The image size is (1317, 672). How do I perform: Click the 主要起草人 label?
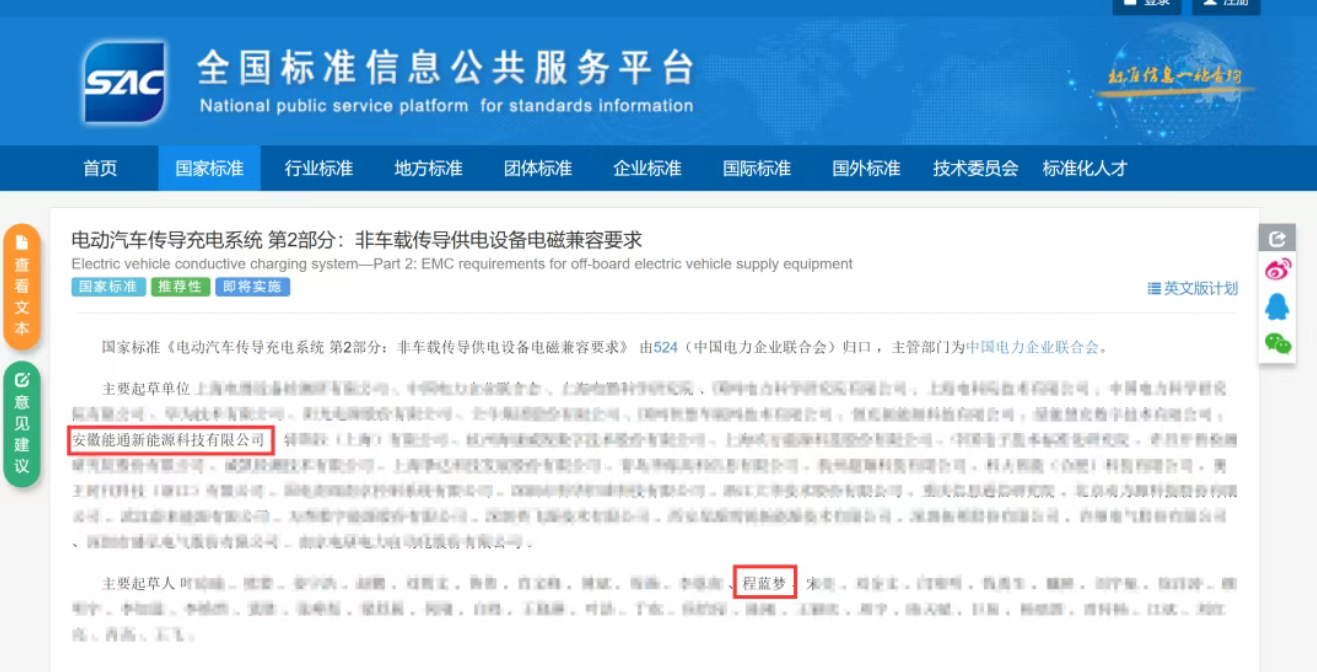coord(138,582)
